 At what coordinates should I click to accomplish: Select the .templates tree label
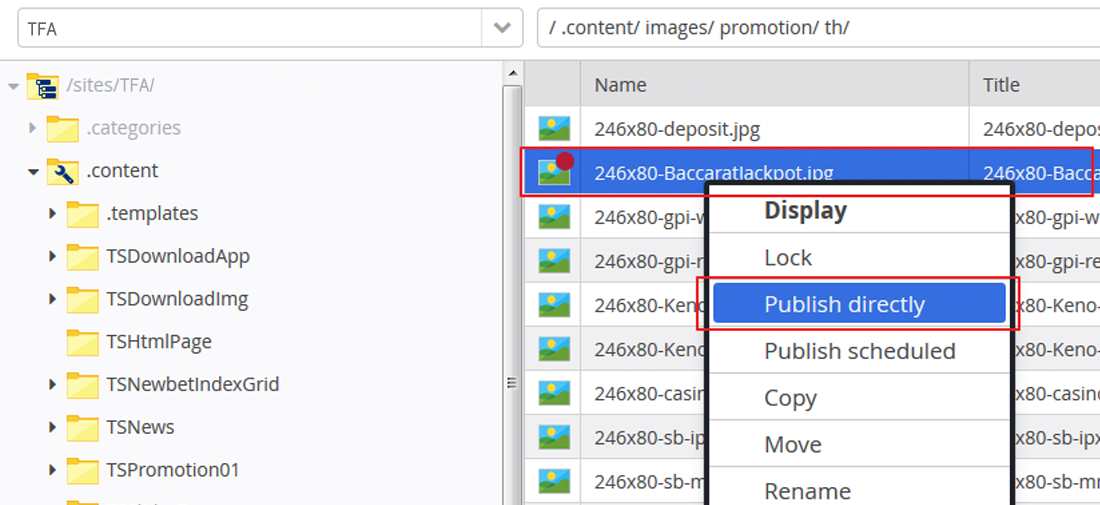[152, 213]
